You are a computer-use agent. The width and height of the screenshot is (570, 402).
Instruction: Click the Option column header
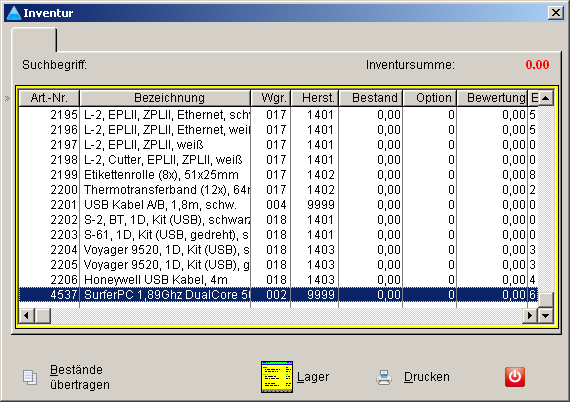coord(430,98)
